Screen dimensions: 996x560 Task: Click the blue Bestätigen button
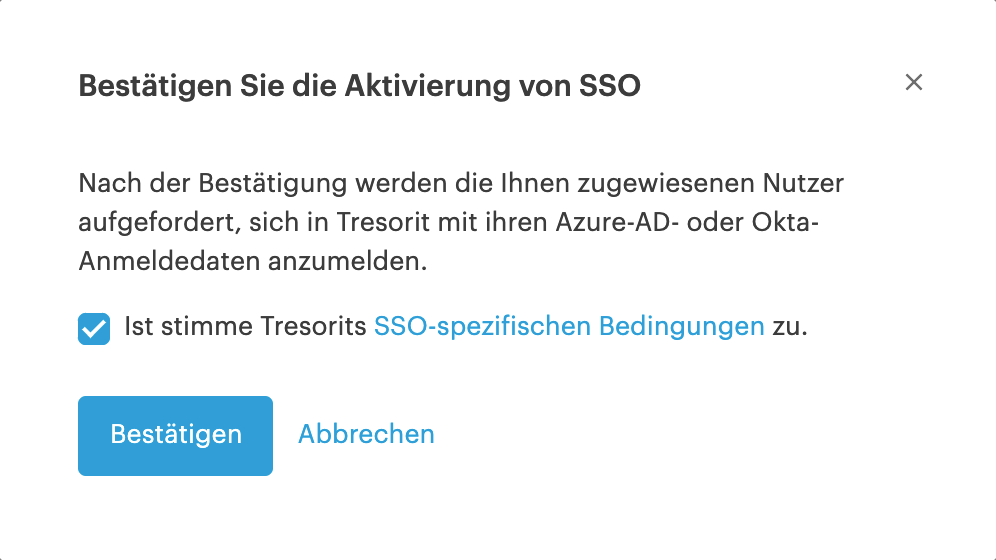coord(175,436)
